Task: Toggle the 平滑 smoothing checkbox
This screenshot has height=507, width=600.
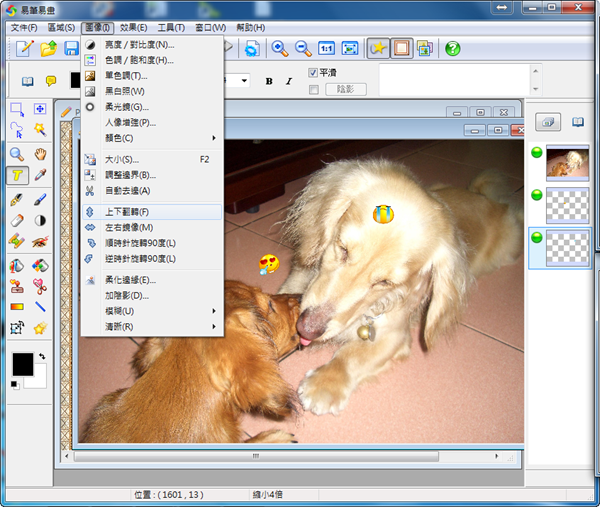Action: click(x=313, y=73)
